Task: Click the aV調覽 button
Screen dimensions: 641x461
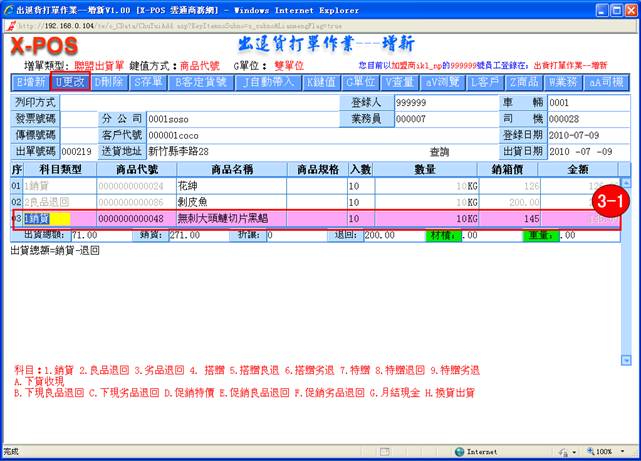Action: [x=444, y=82]
